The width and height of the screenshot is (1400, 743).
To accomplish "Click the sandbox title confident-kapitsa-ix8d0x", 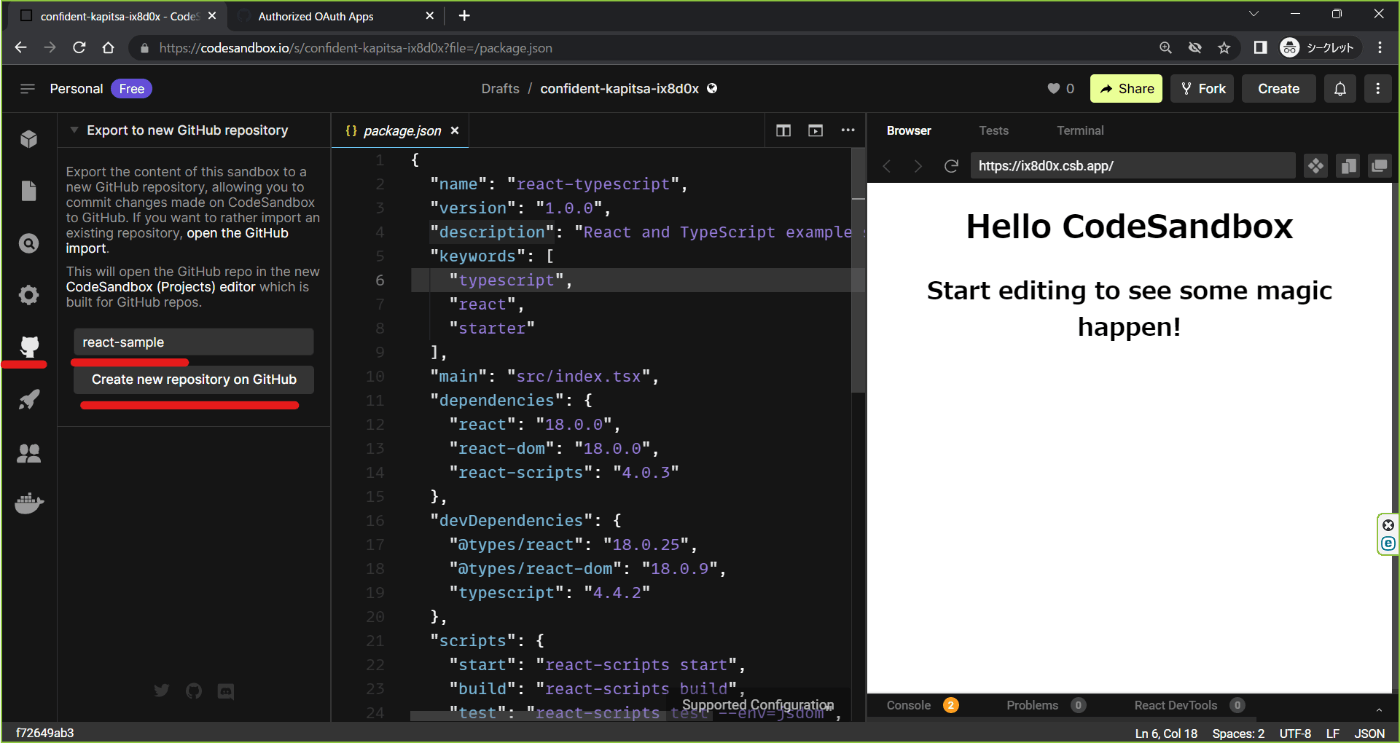I will [619, 89].
